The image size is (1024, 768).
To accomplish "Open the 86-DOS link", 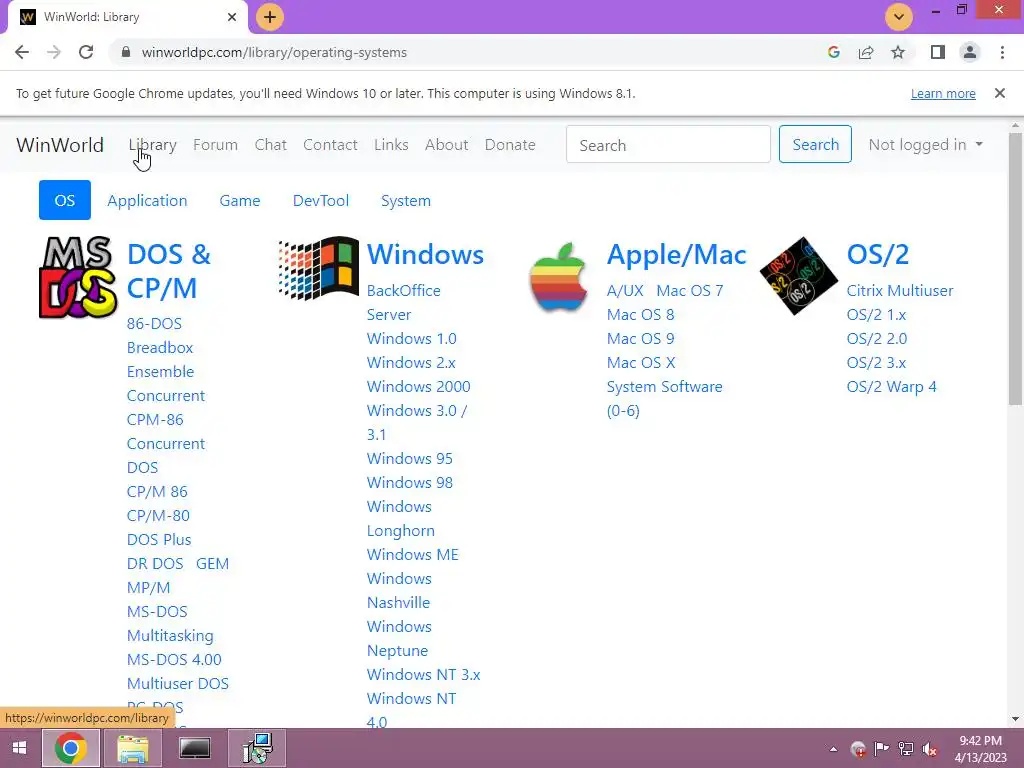I will tap(154, 323).
